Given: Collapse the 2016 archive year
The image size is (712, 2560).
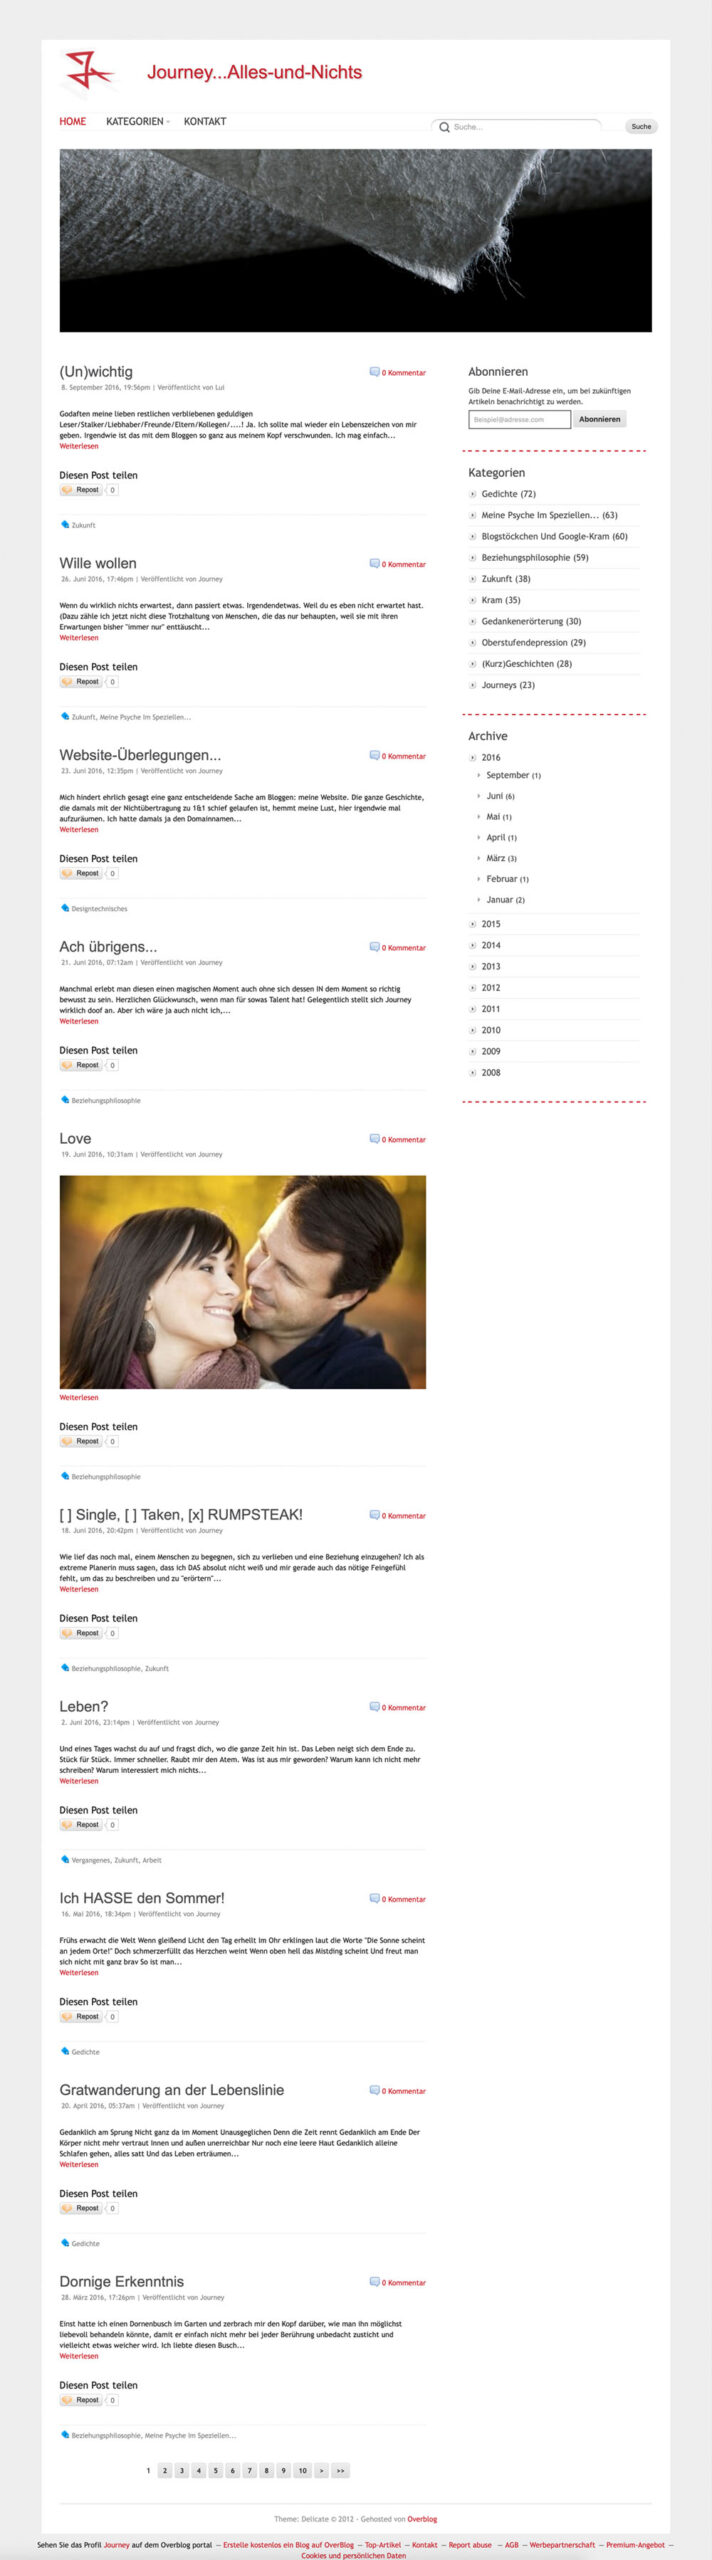Looking at the screenshot, I should [x=473, y=758].
